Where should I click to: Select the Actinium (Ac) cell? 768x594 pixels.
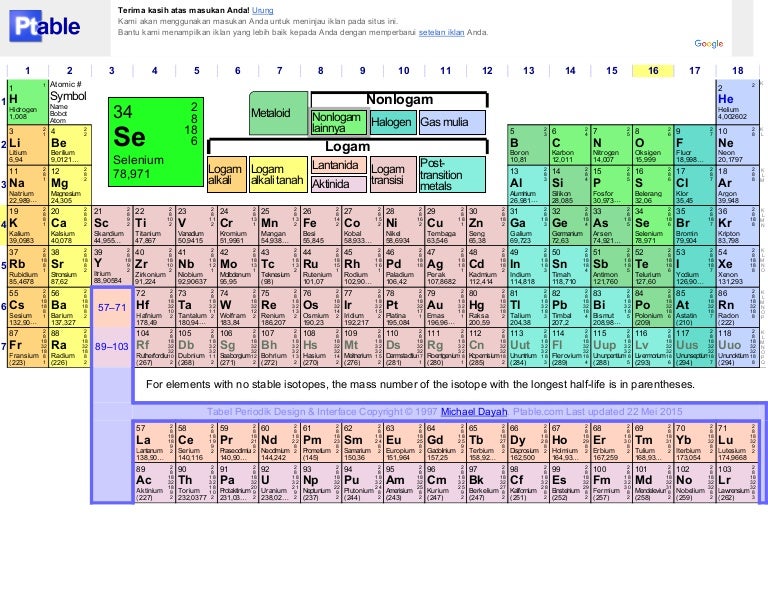154,483
